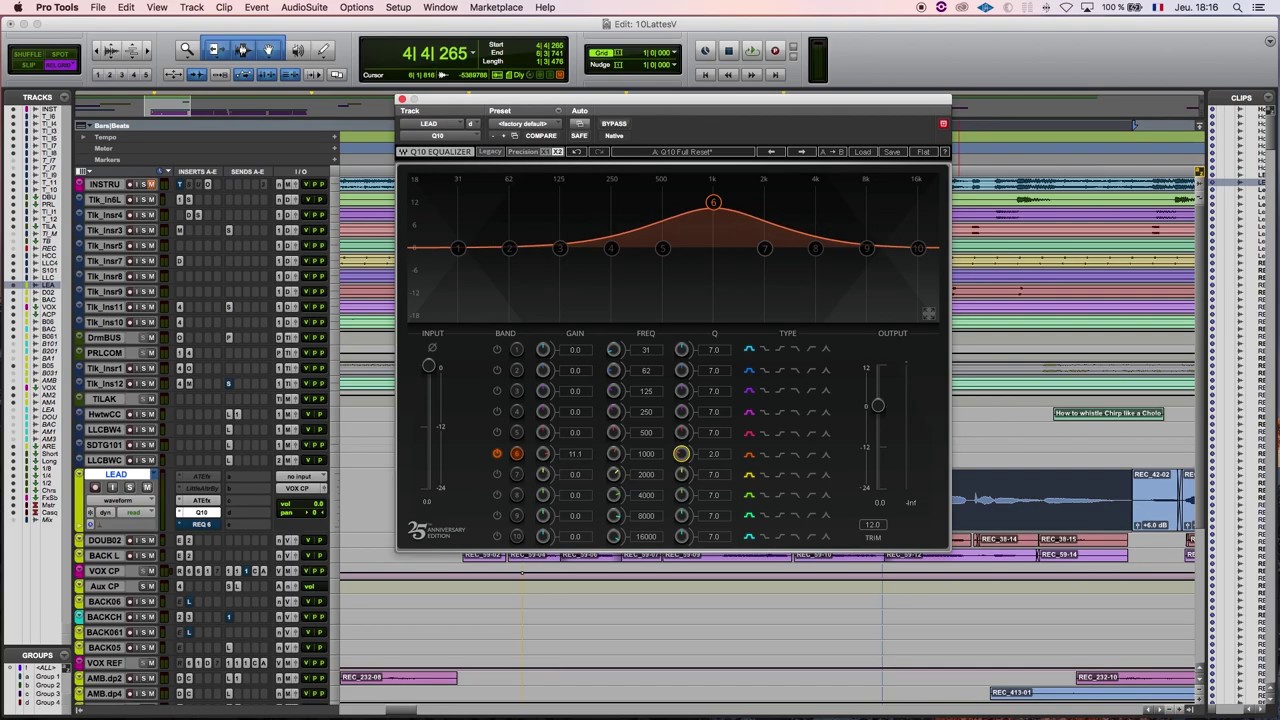Image resolution: width=1280 pixels, height=720 pixels.
Task: Toggle automation SAFE button
Action: (579, 136)
